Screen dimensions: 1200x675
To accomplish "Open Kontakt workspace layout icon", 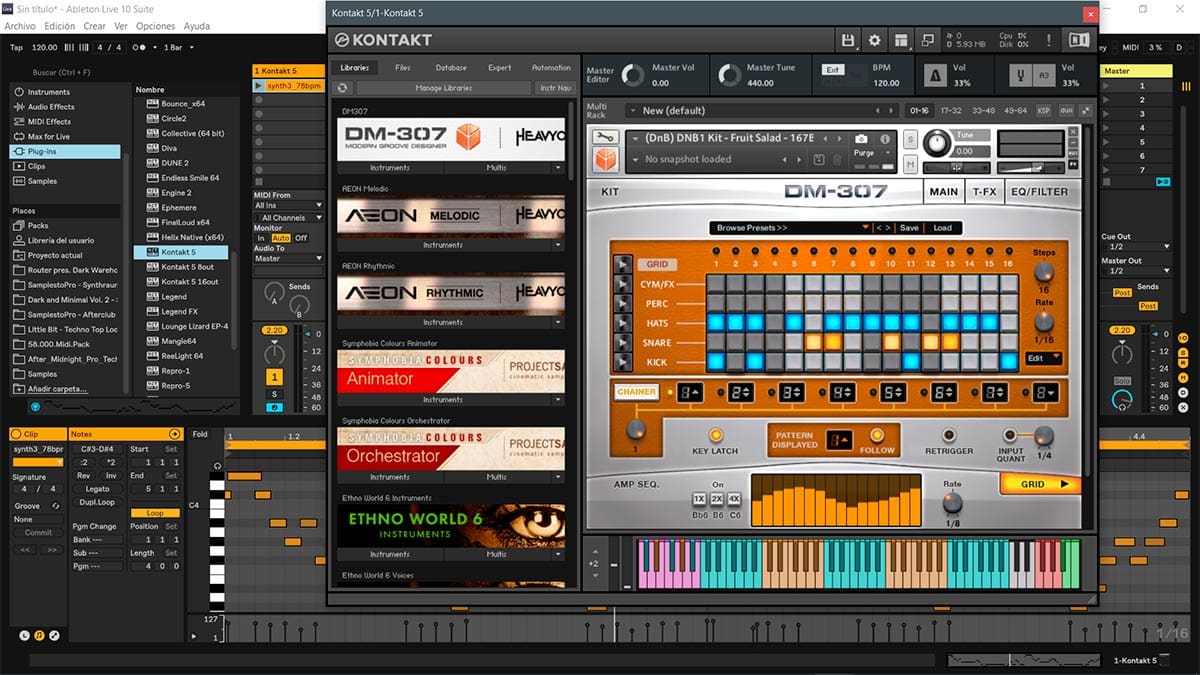I will (x=902, y=40).
